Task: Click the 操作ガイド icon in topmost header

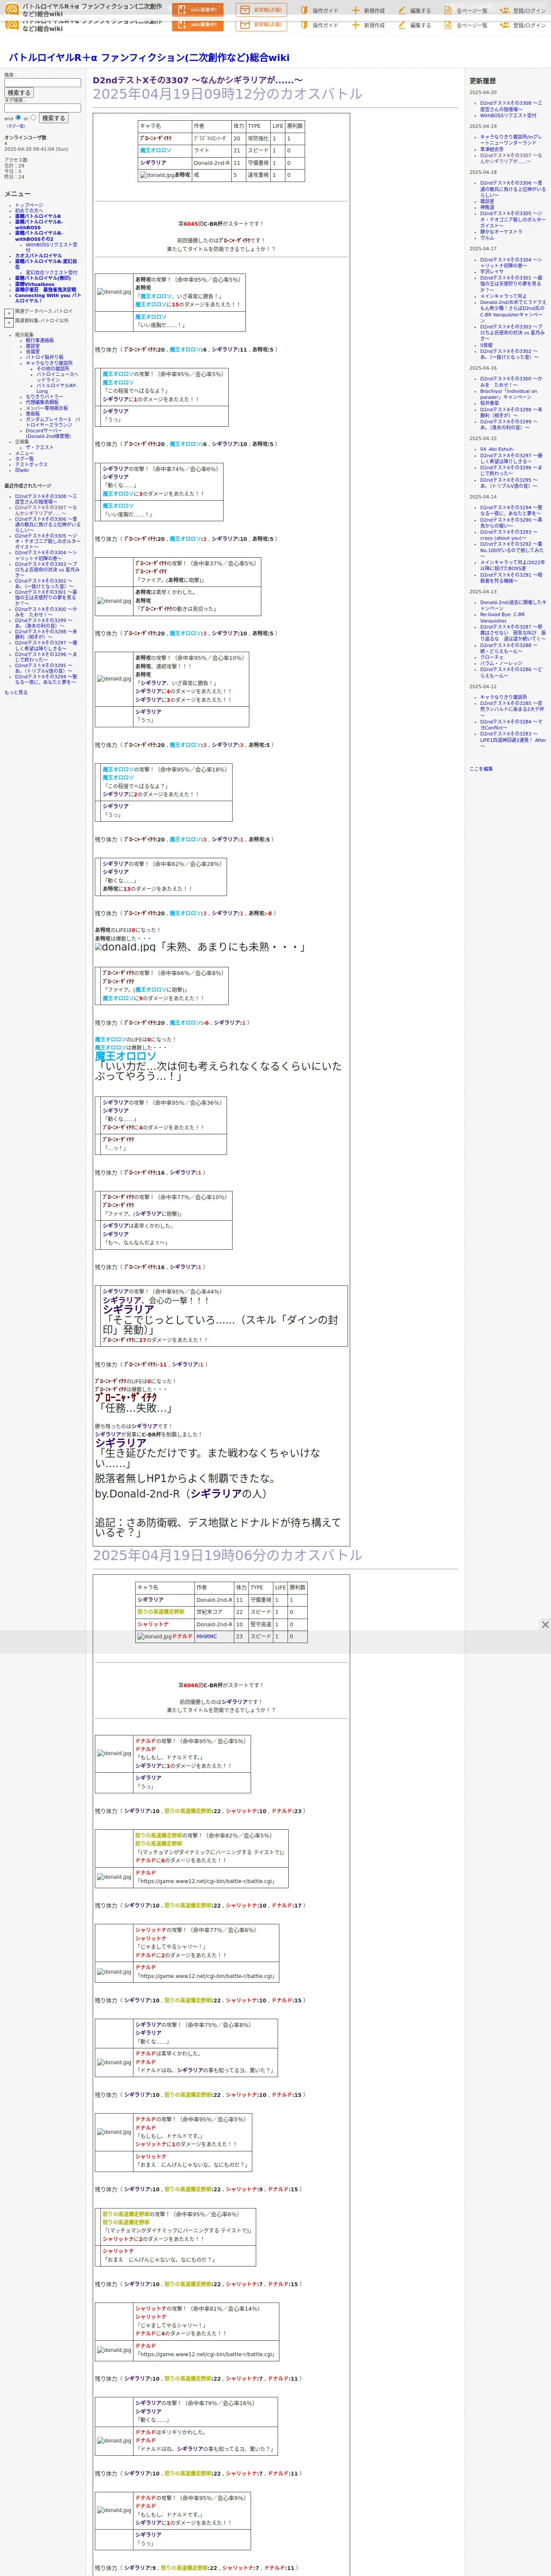Action: coord(304,10)
